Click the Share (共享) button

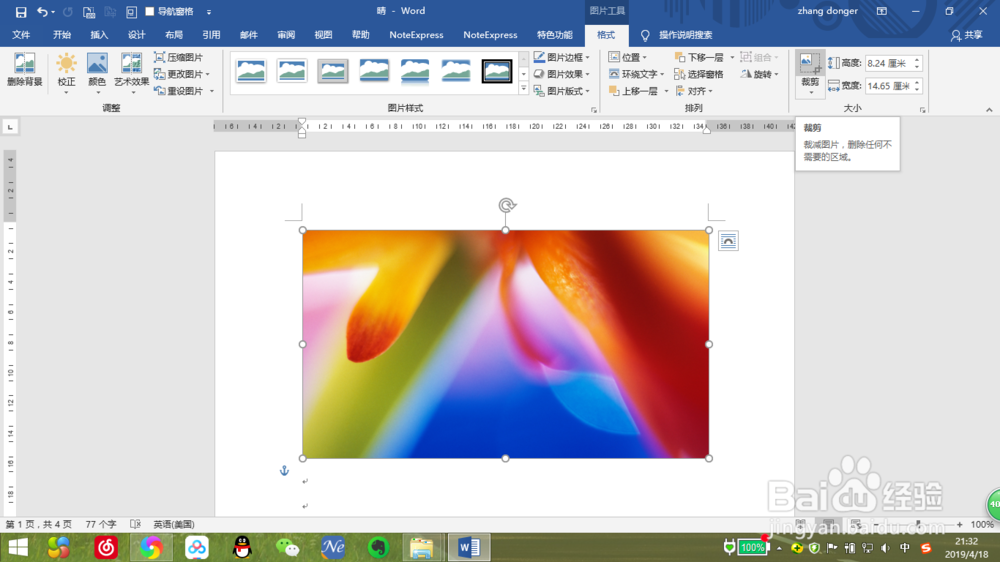pos(966,35)
